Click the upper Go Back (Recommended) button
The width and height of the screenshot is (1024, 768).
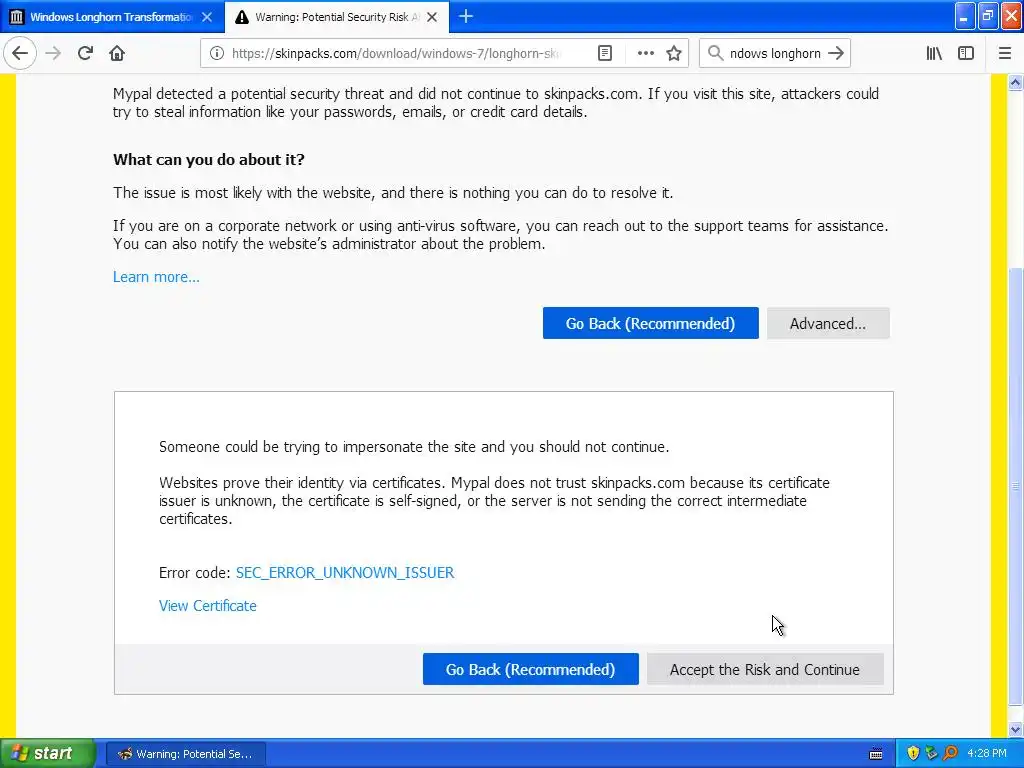point(650,323)
